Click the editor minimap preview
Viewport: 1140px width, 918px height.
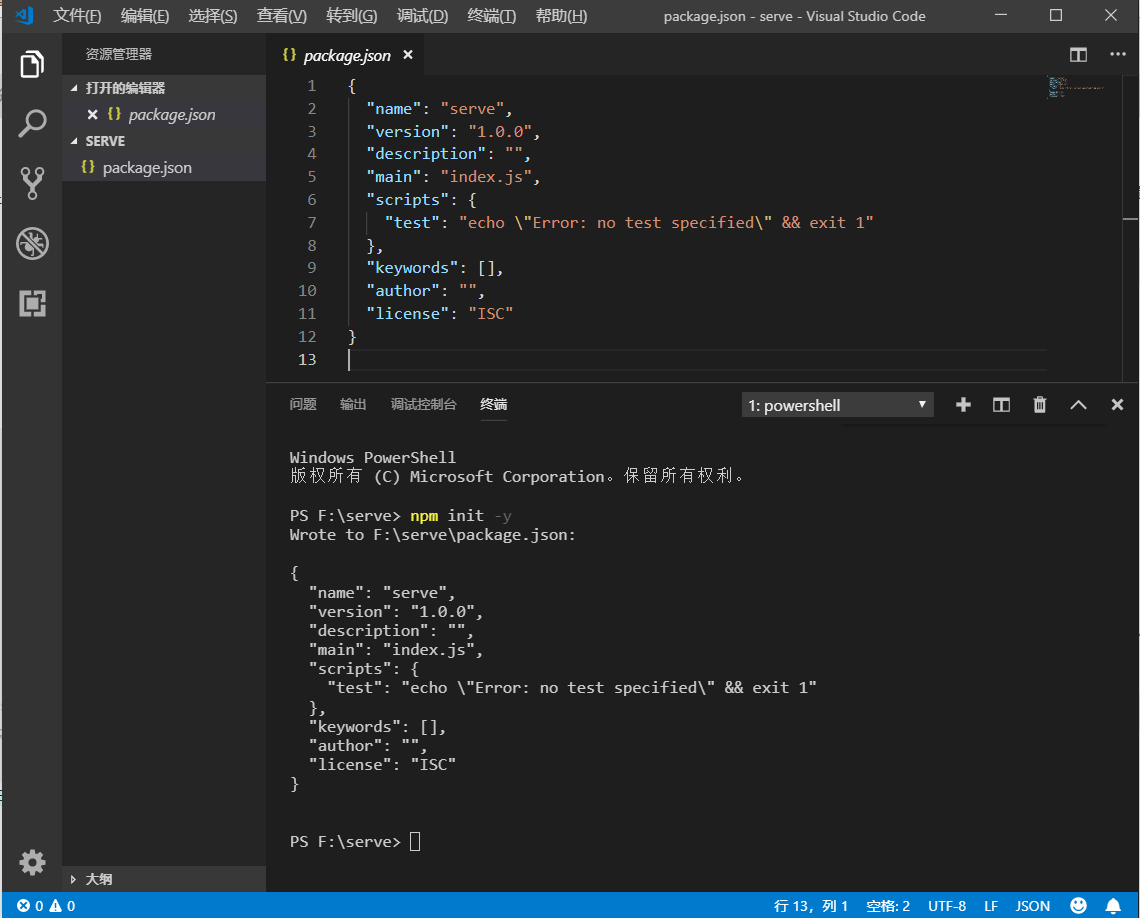pyautogui.click(x=1077, y=87)
